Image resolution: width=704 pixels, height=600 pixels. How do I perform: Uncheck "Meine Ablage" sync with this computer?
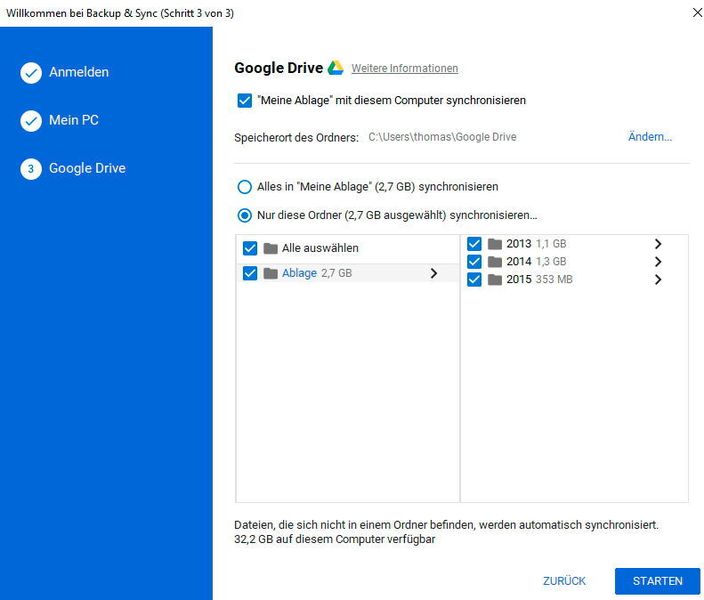point(244,101)
